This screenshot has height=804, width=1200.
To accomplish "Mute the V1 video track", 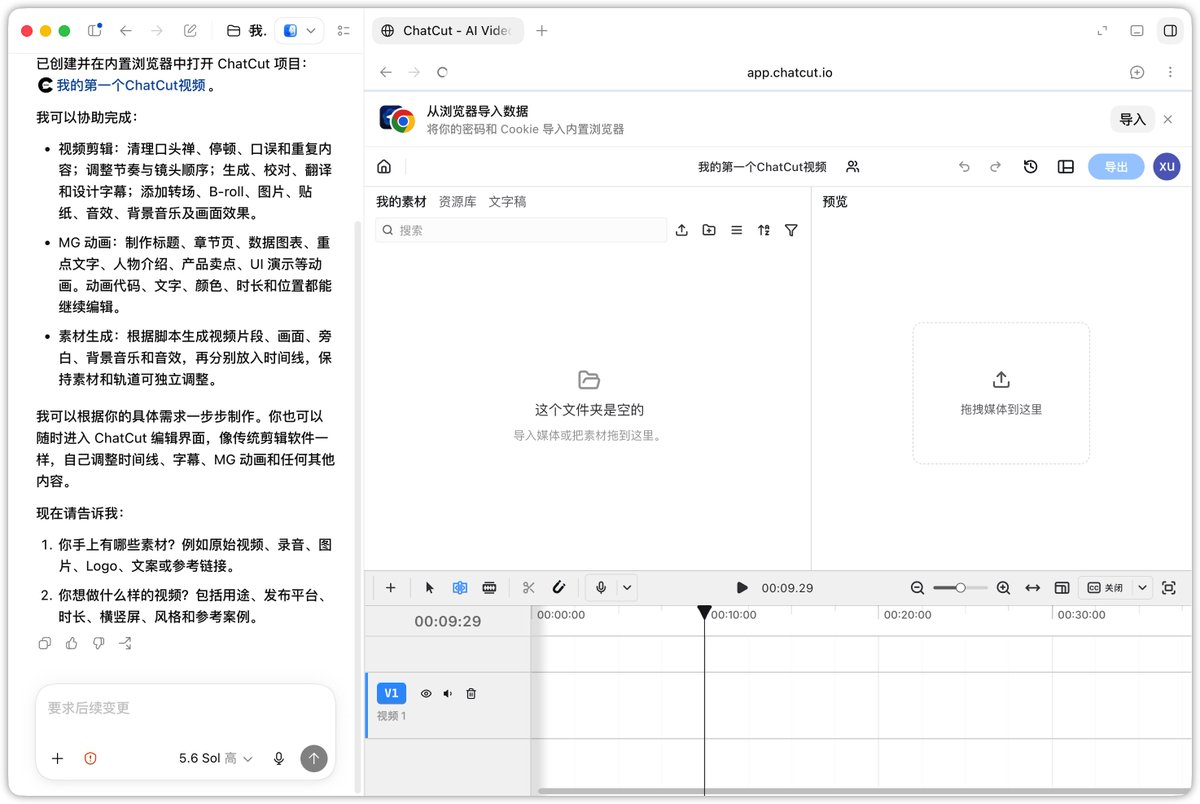I will (x=448, y=693).
